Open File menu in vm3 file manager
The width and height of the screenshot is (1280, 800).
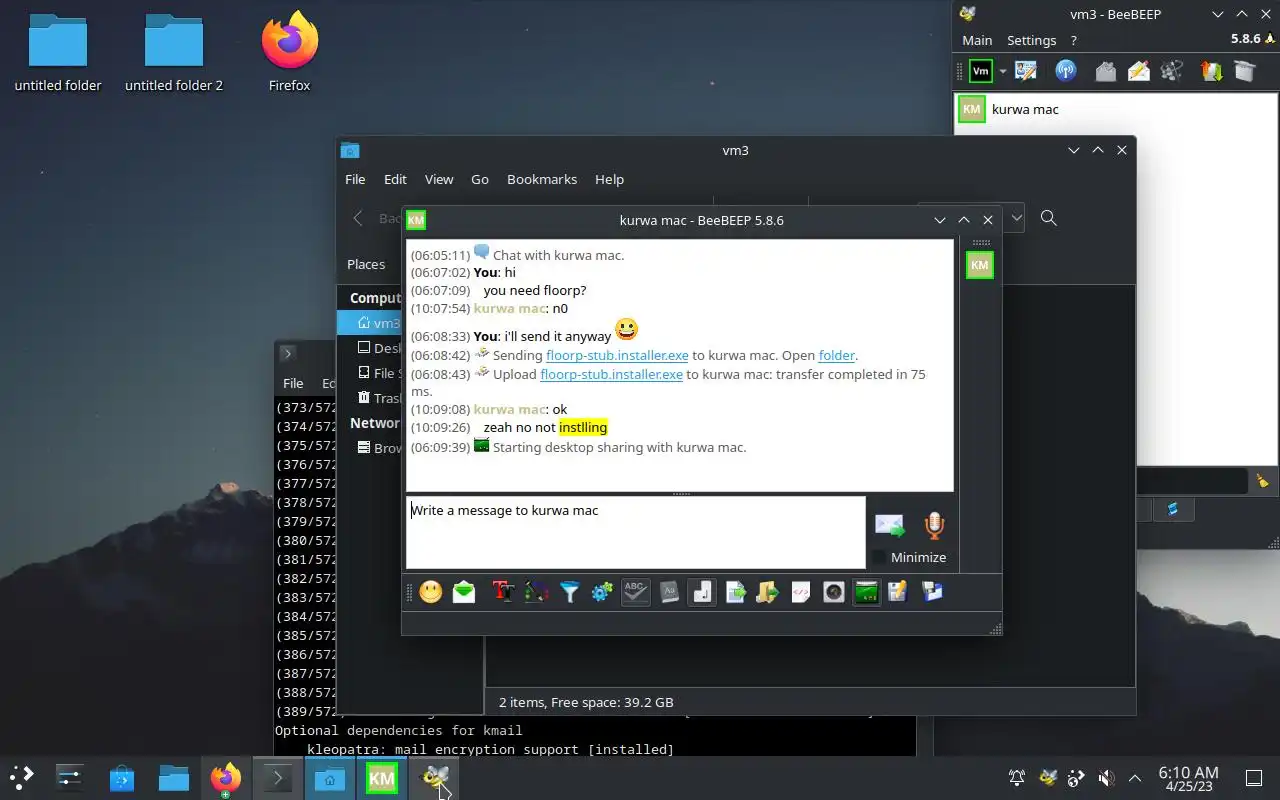tap(355, 179)
